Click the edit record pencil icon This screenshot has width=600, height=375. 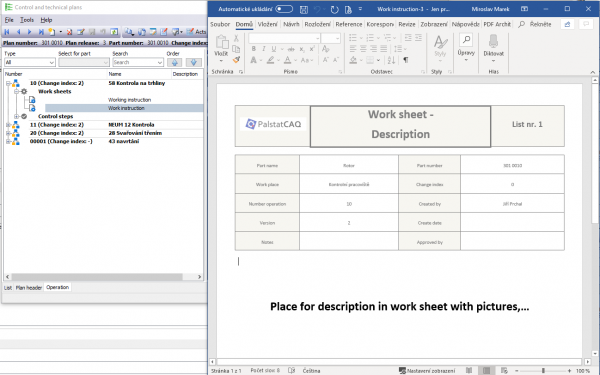coord(81,32)
